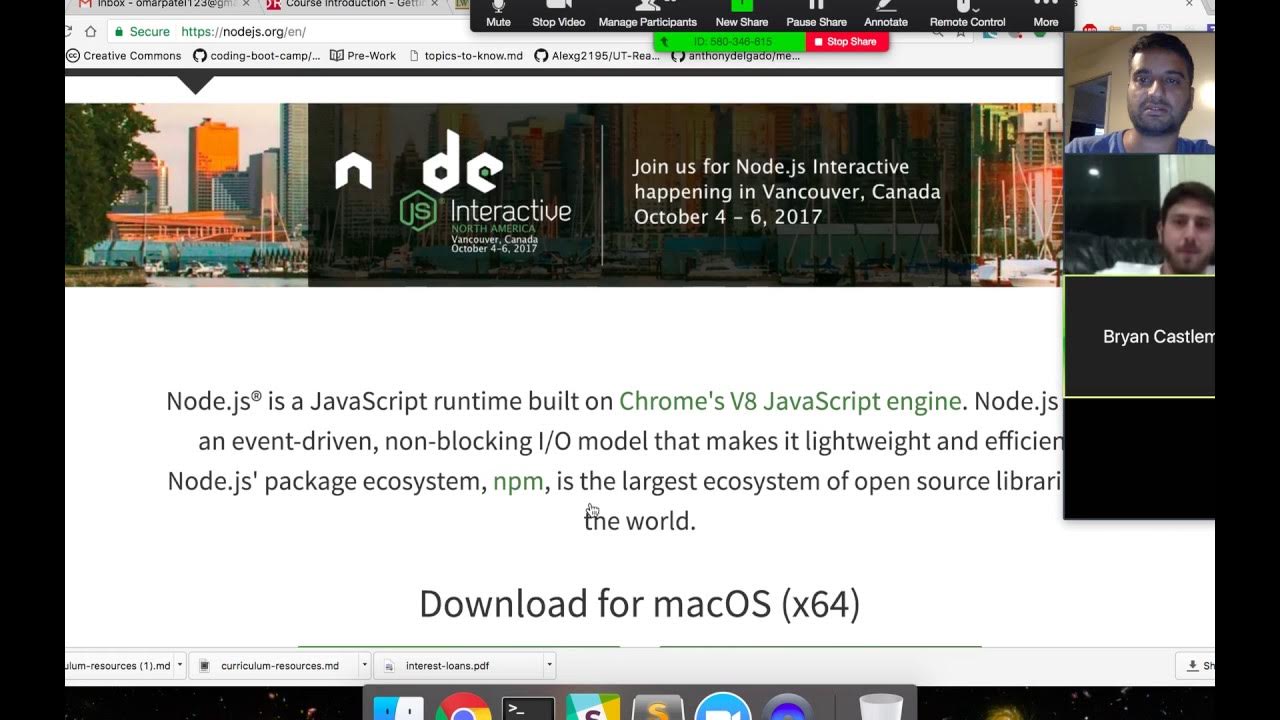Open the More options in Zoom
Screen dimensions: 1280x720
coord(1046,15)
